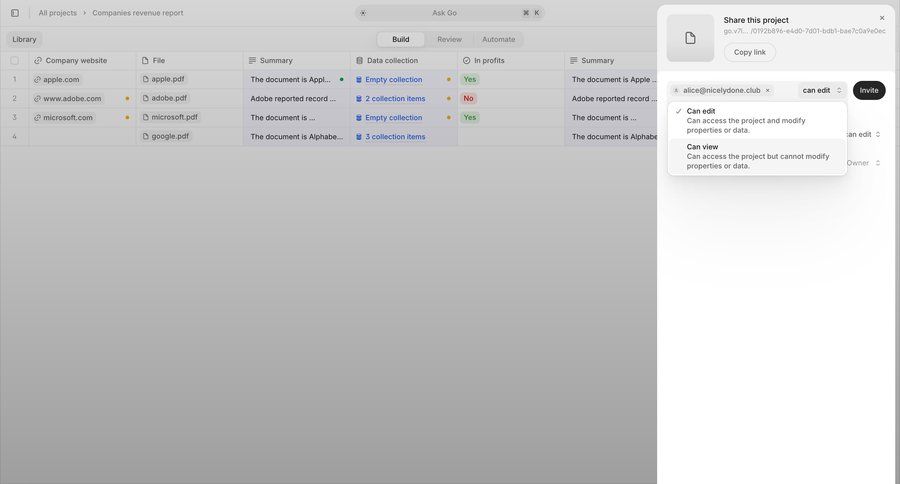The height and width of the screenshot is (484, 900).
Task: Choose the Can view permission option
Action: (757, 156)
